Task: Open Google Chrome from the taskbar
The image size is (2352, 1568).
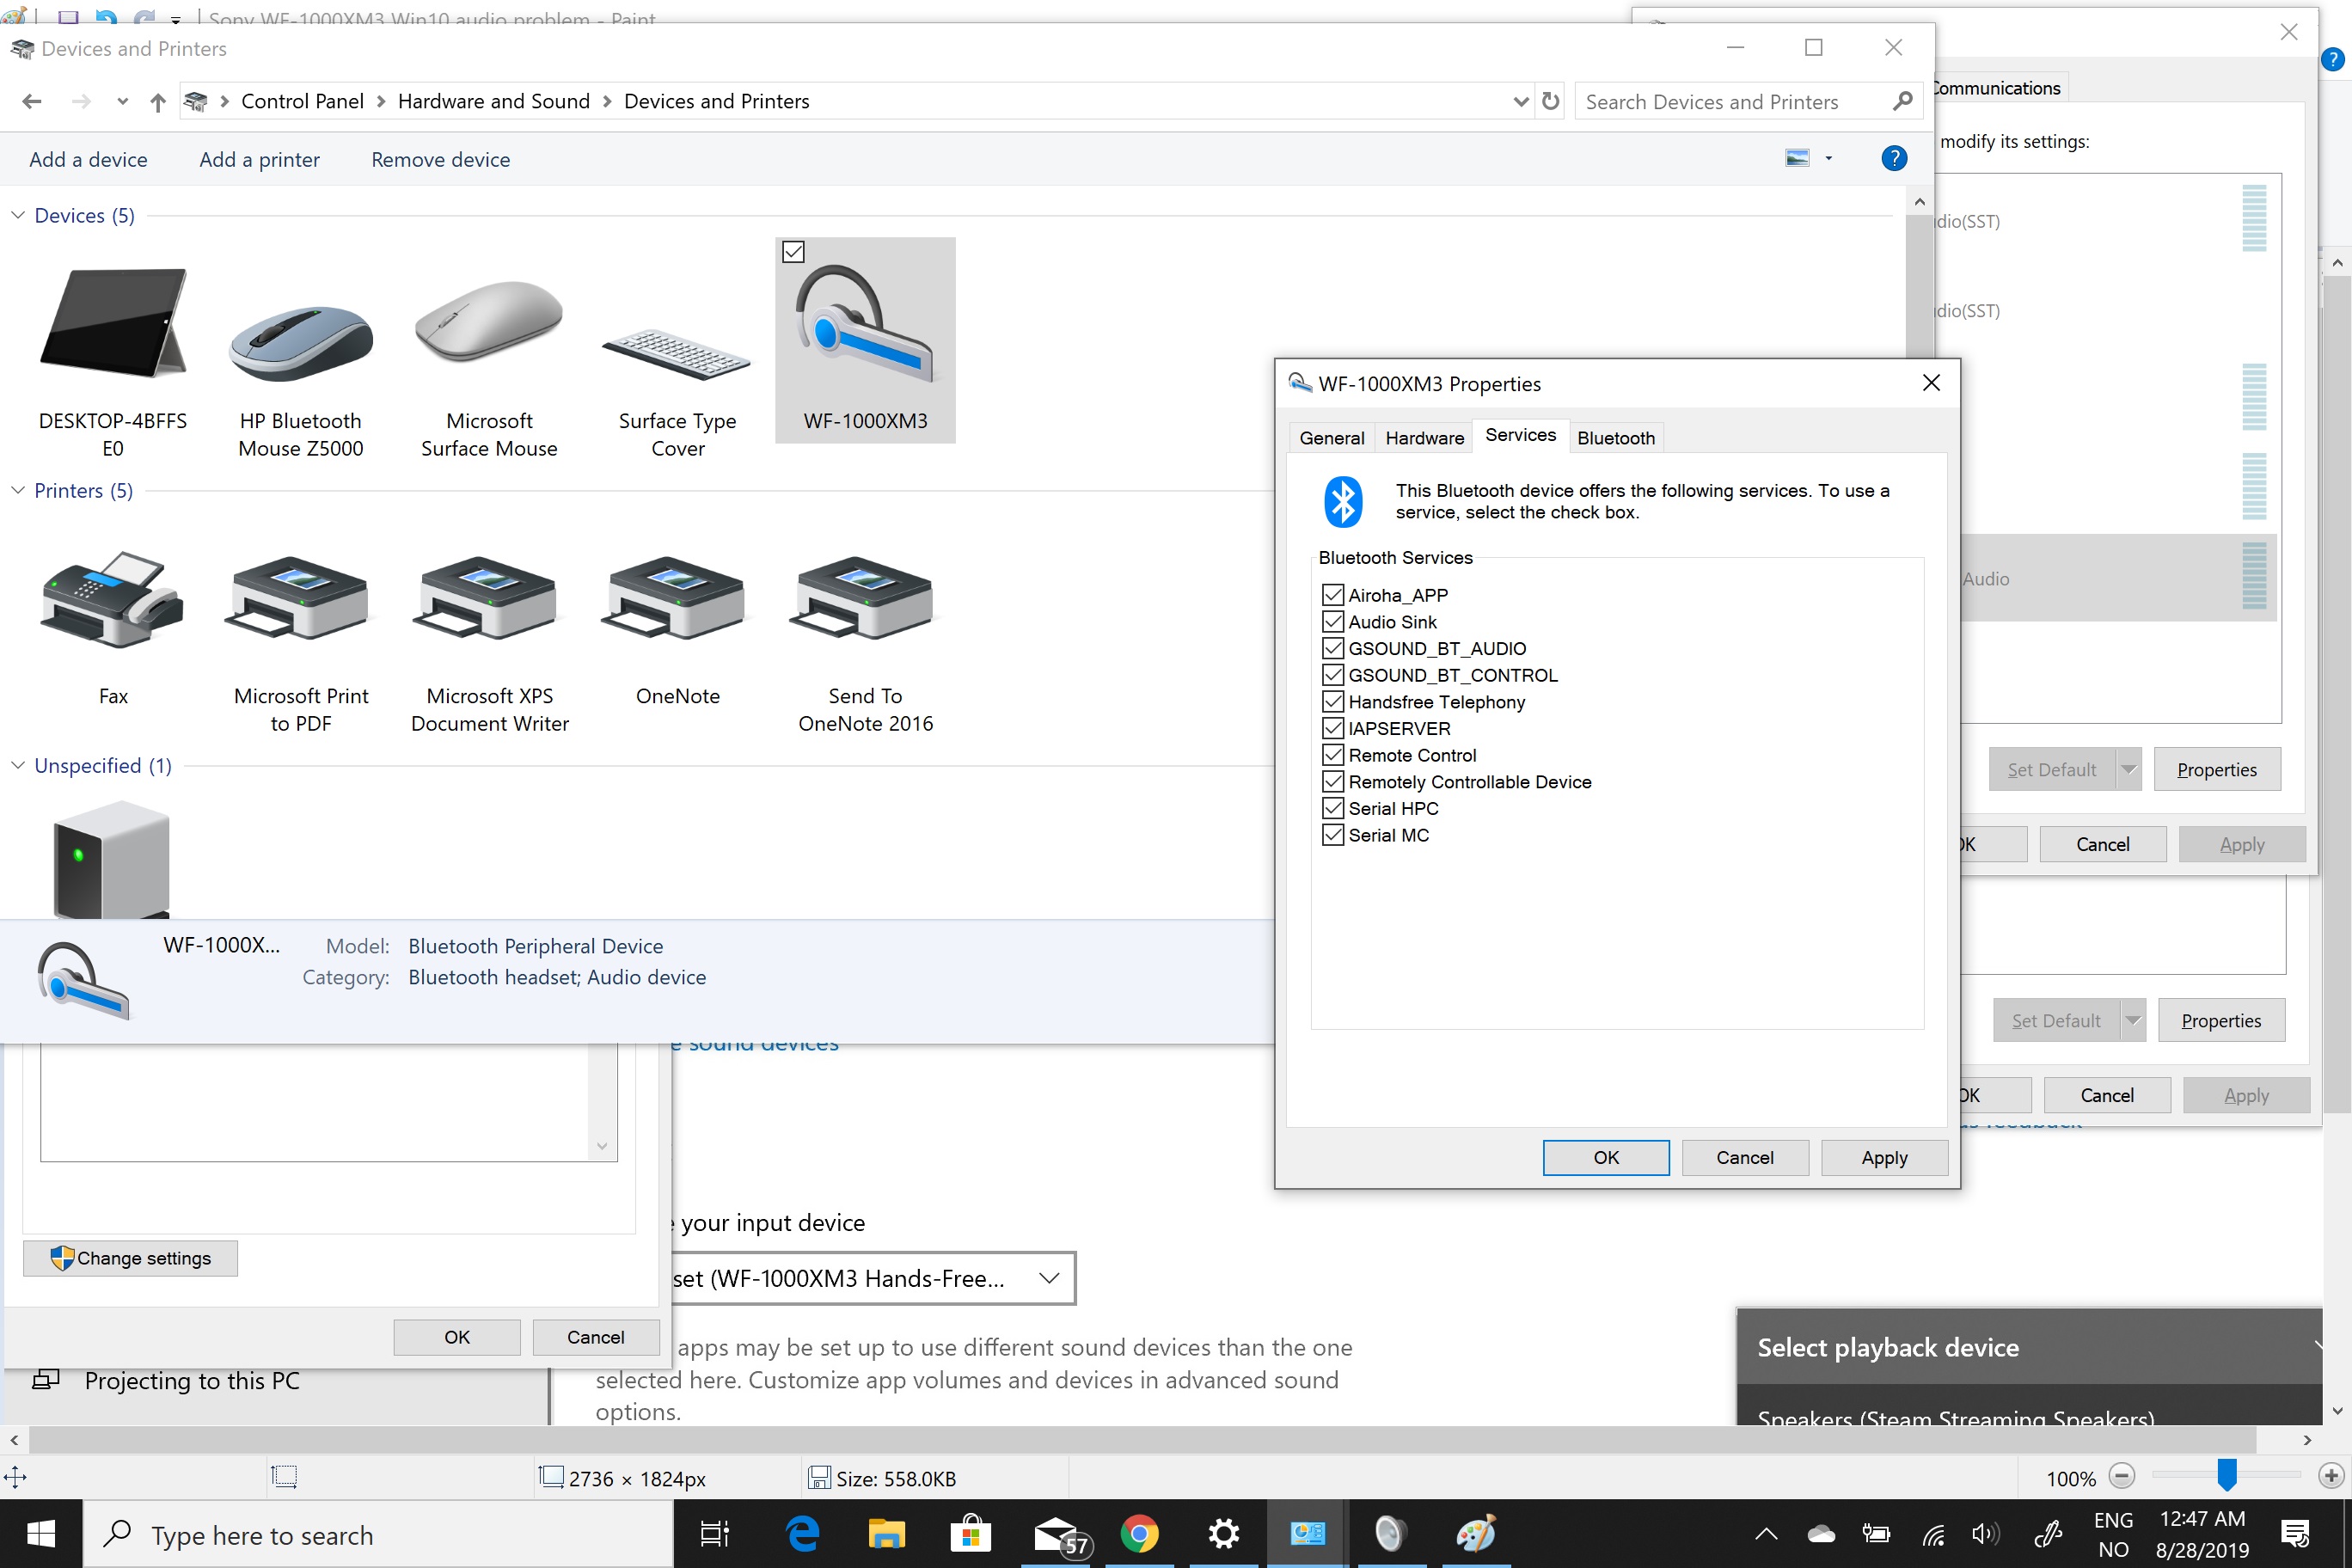Action: (x=1139, y=1533)
